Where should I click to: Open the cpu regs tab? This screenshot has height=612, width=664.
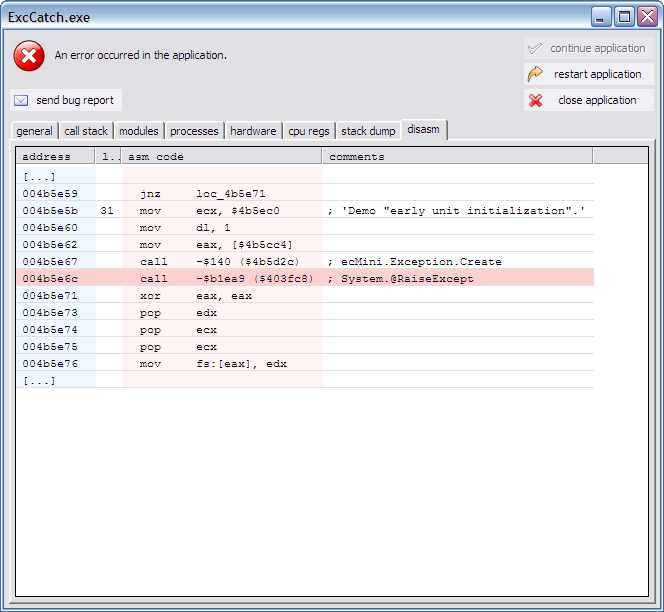308,131
